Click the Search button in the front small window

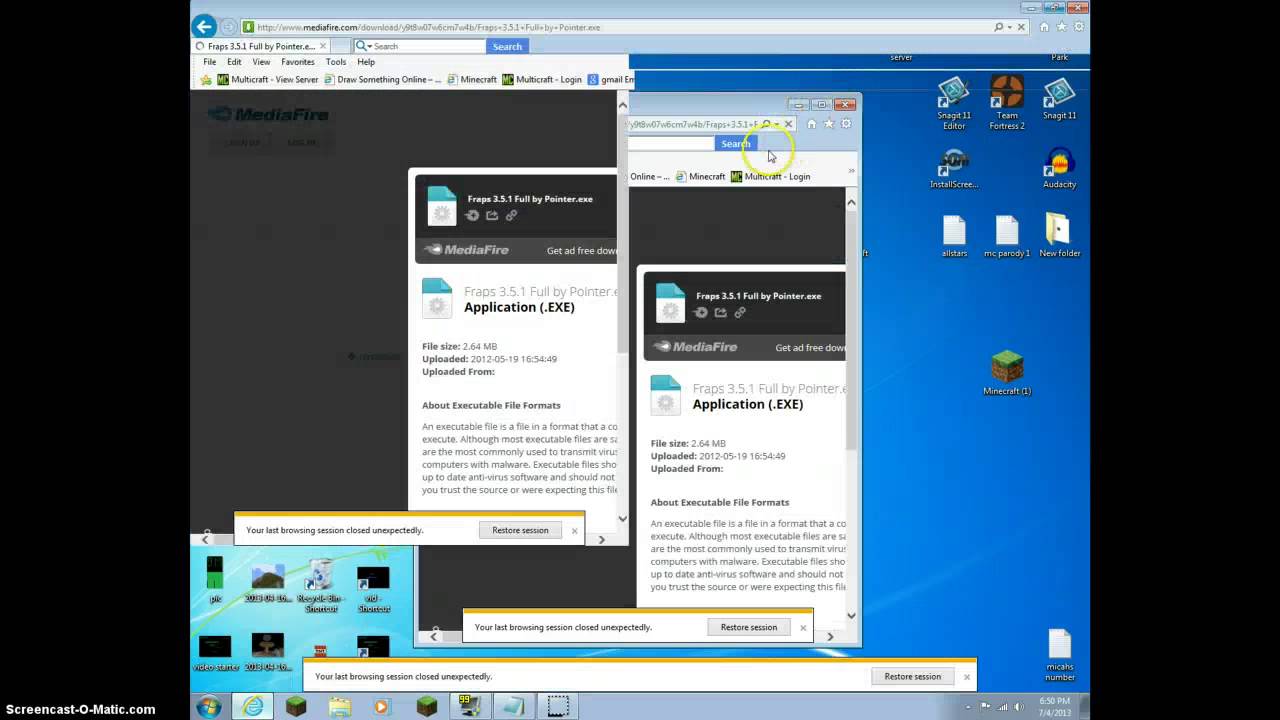click(735, 144)
